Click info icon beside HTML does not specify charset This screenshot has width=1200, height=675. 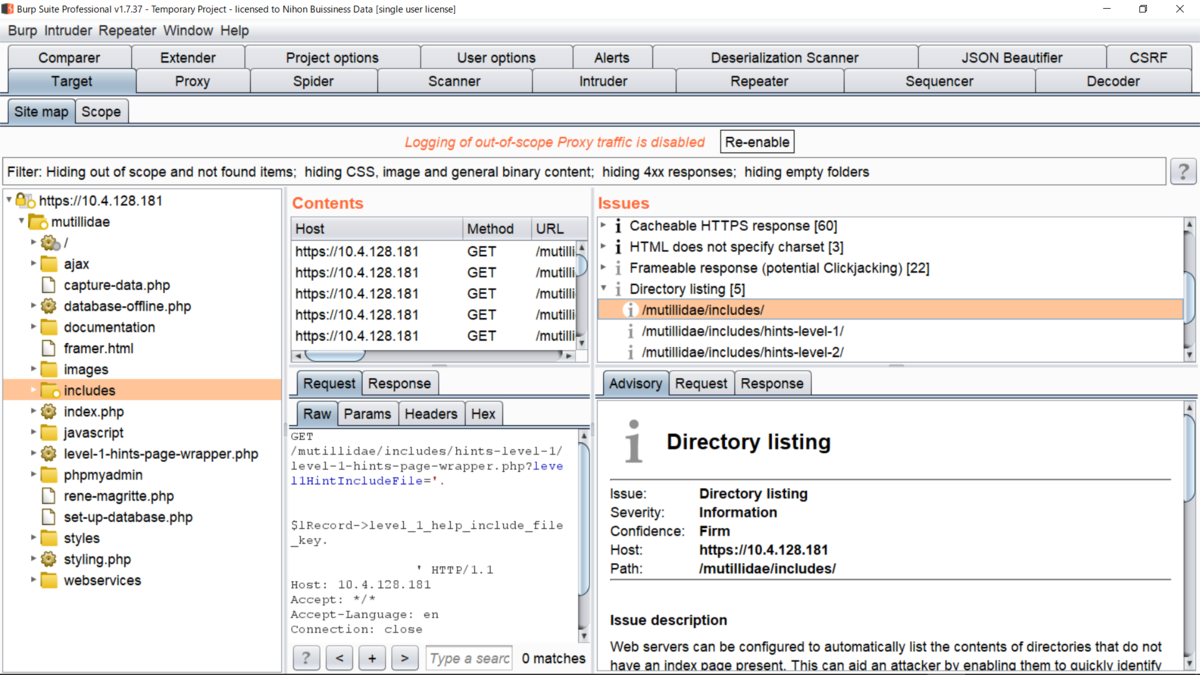(618, 247)
